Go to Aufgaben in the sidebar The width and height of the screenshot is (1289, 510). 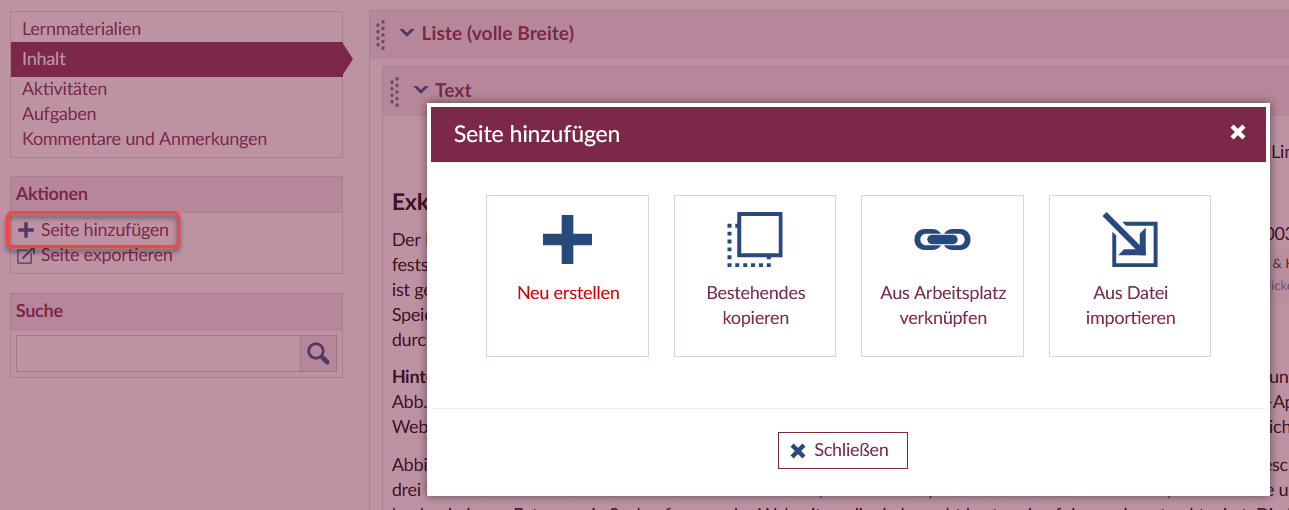(59, 114)
